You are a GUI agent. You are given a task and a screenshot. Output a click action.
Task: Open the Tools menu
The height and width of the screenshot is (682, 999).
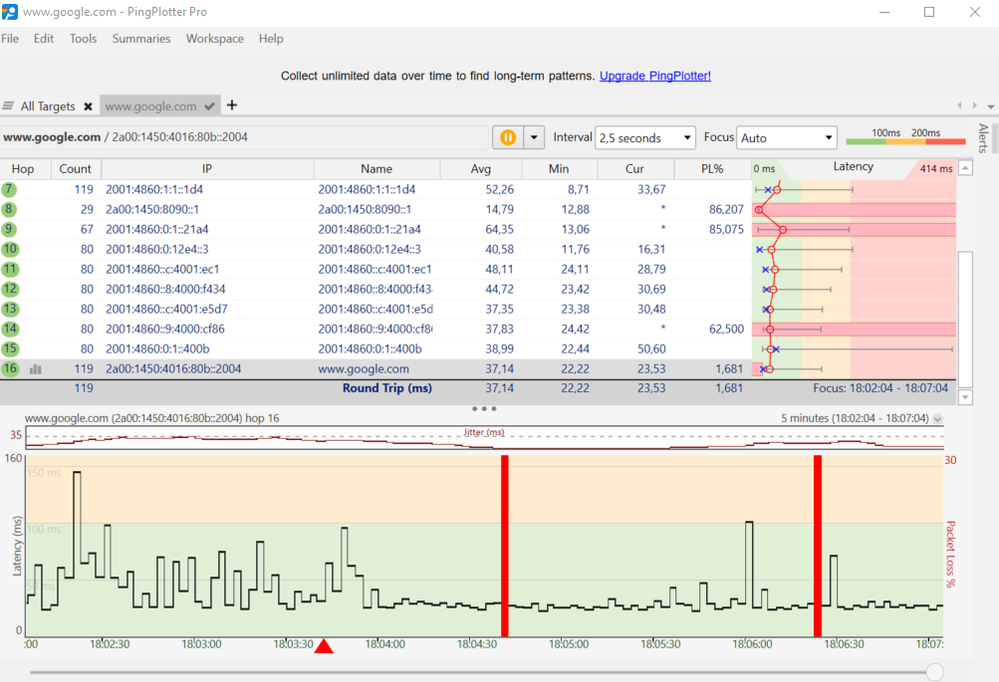(x=83, y=38)
